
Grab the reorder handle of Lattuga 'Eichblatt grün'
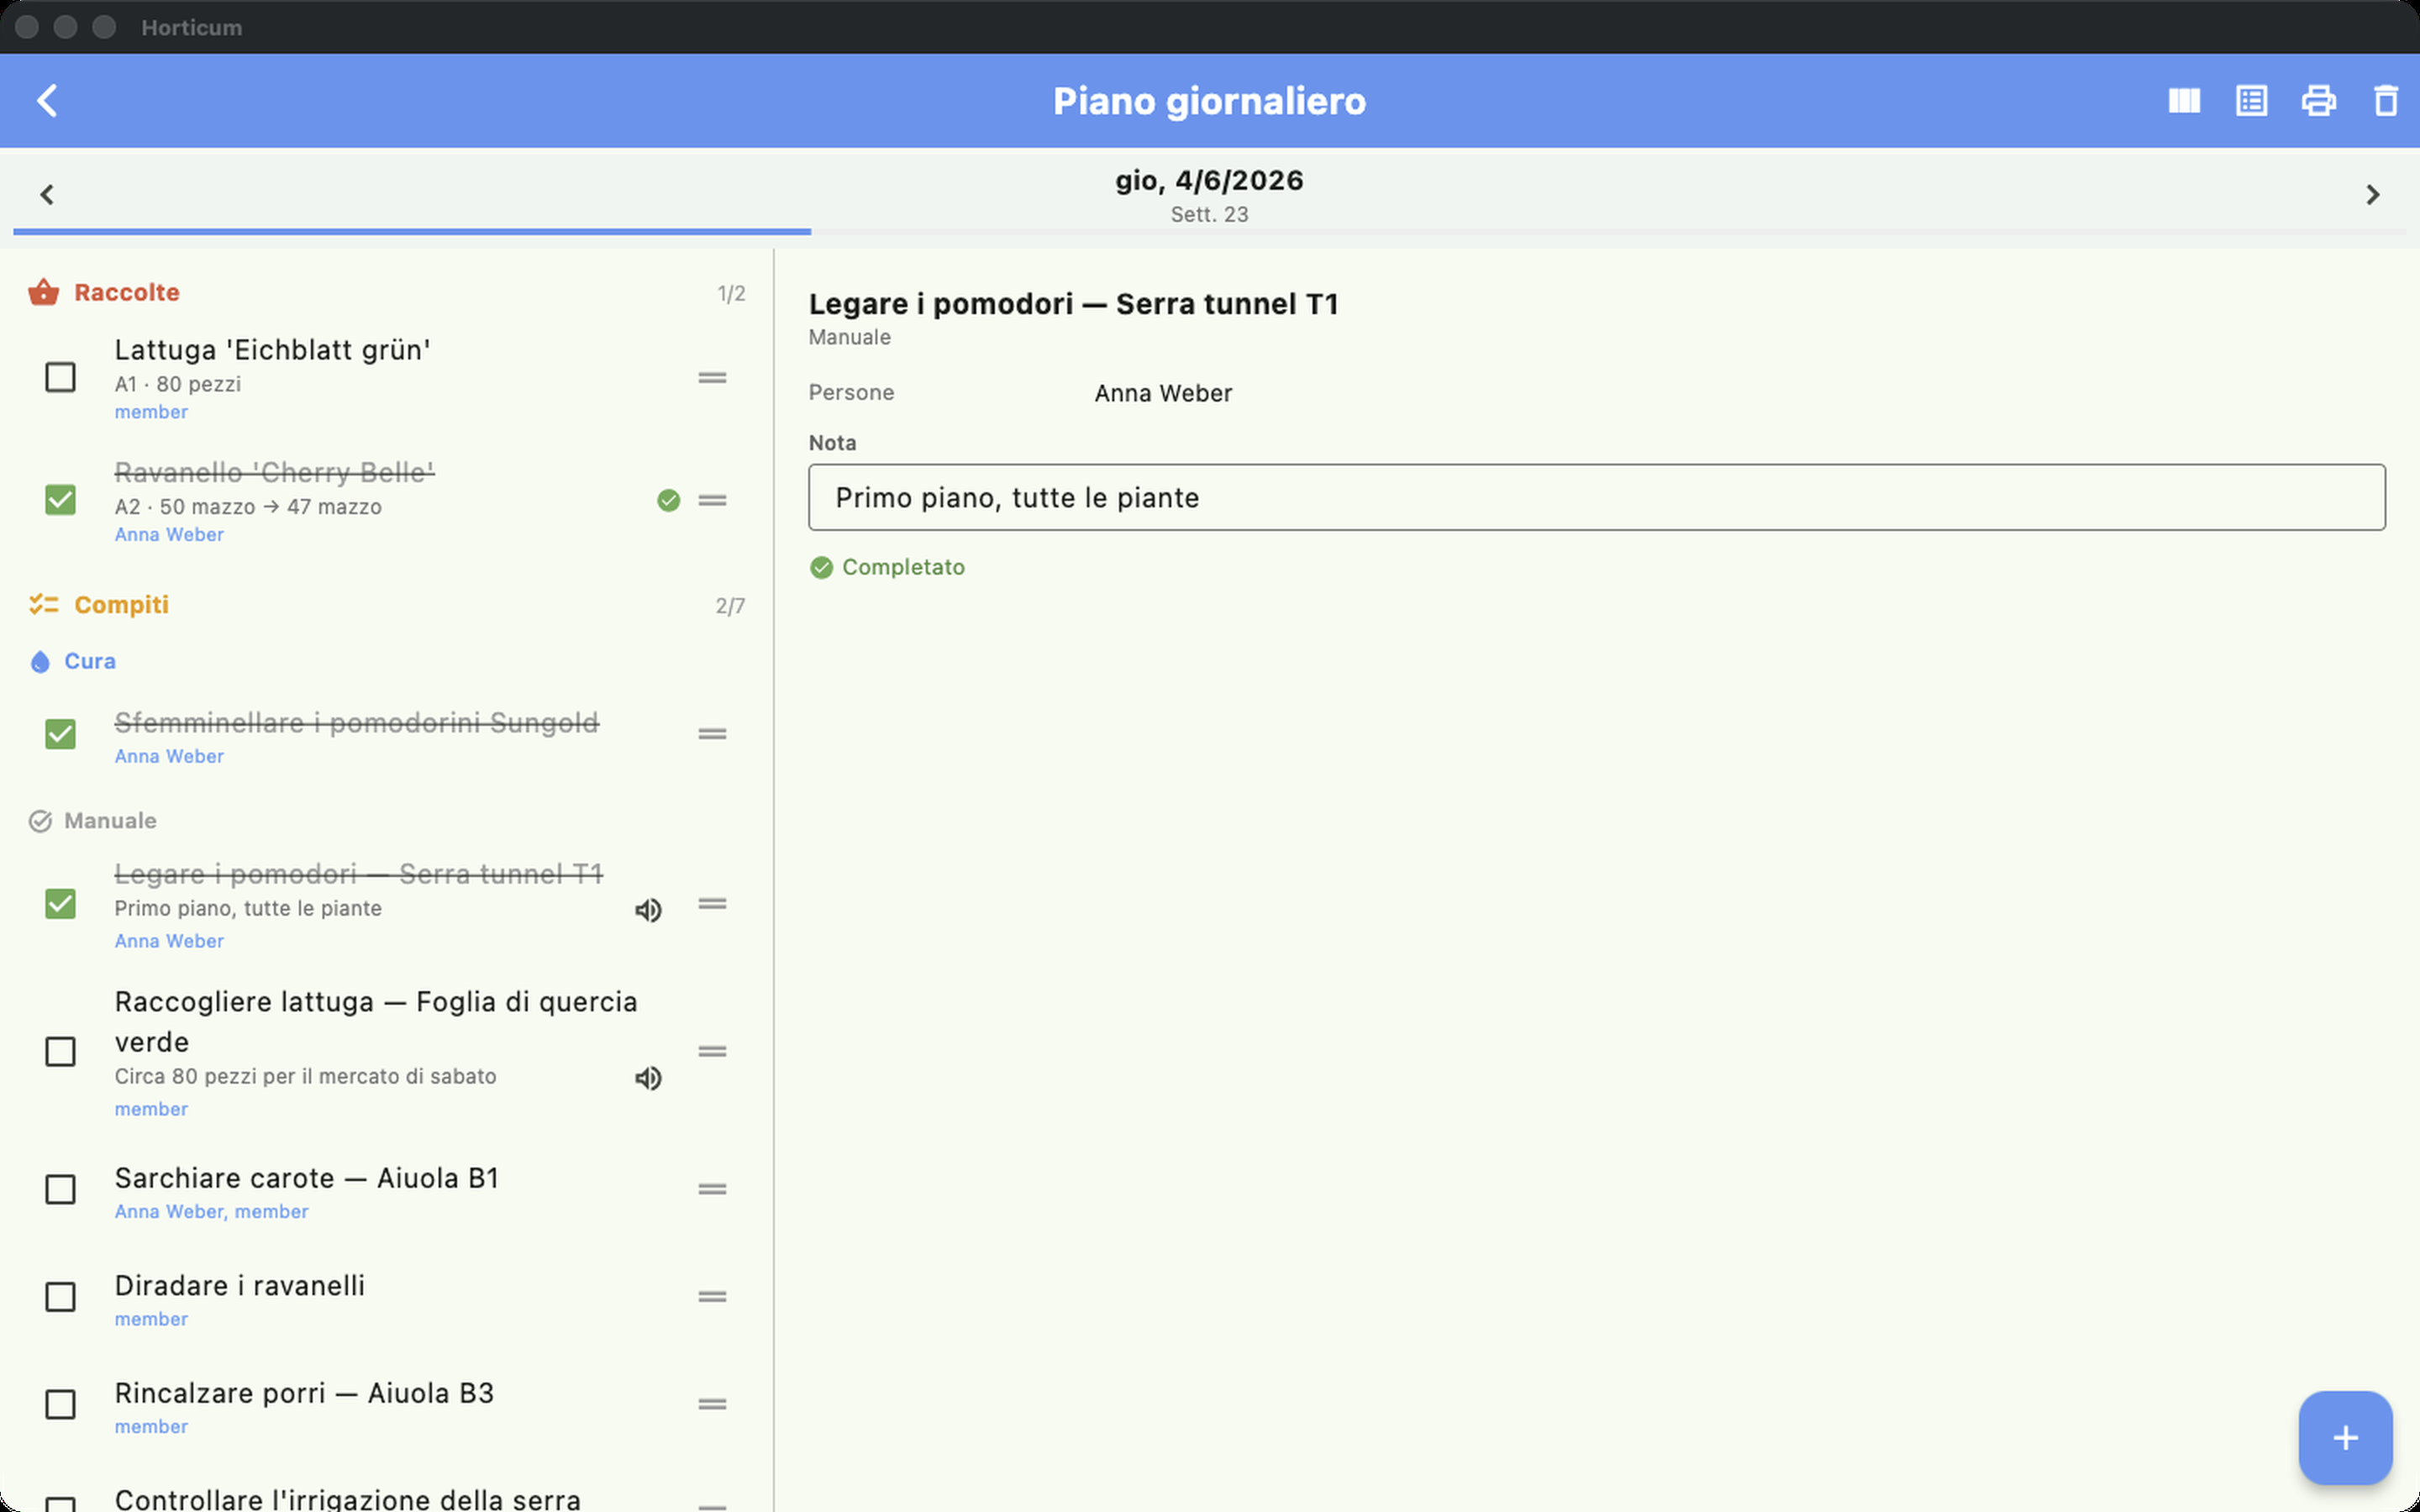tap(712, 378)
